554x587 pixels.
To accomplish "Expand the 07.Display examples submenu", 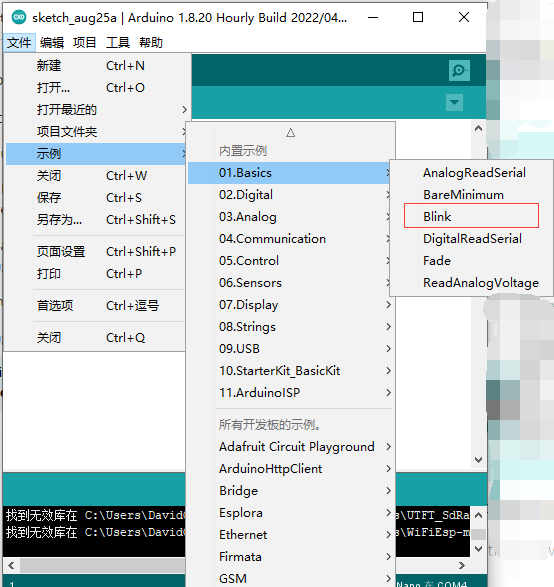I will coord(290,305).
